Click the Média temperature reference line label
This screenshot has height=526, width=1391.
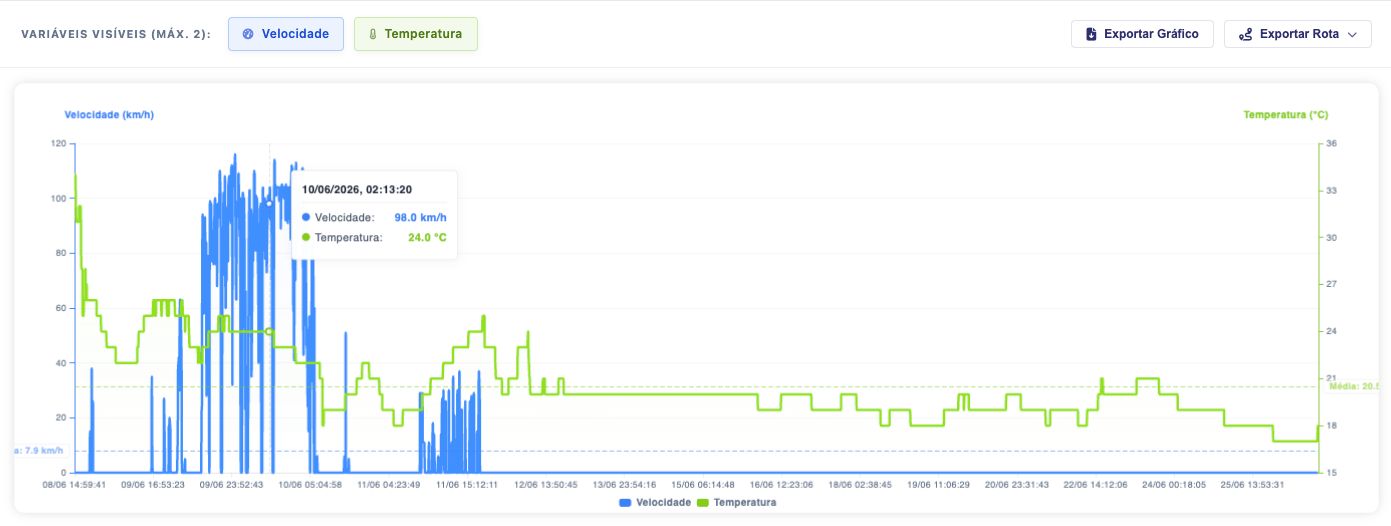1359,386
